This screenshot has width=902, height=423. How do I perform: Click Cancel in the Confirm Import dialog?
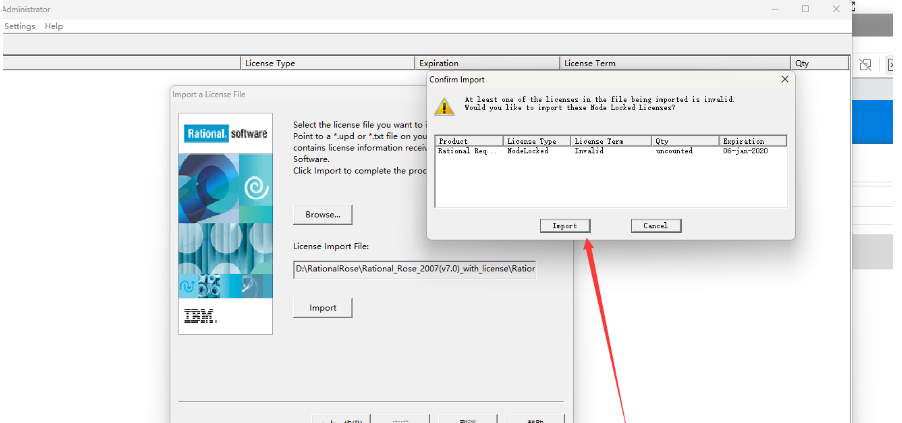tap(656, 226)
